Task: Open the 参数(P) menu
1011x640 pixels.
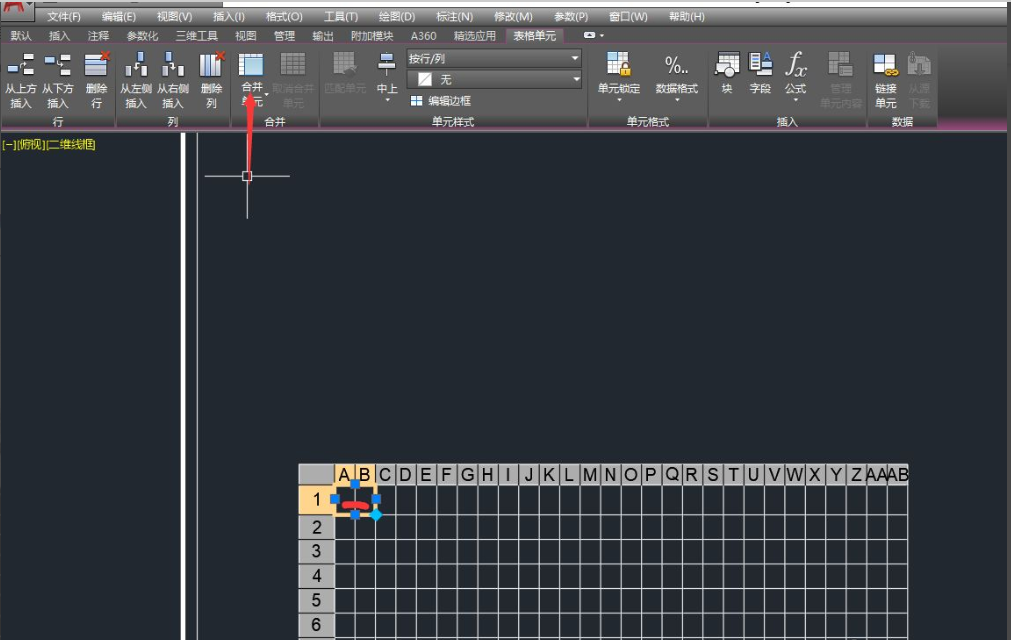Action: [x=571, y=17]
